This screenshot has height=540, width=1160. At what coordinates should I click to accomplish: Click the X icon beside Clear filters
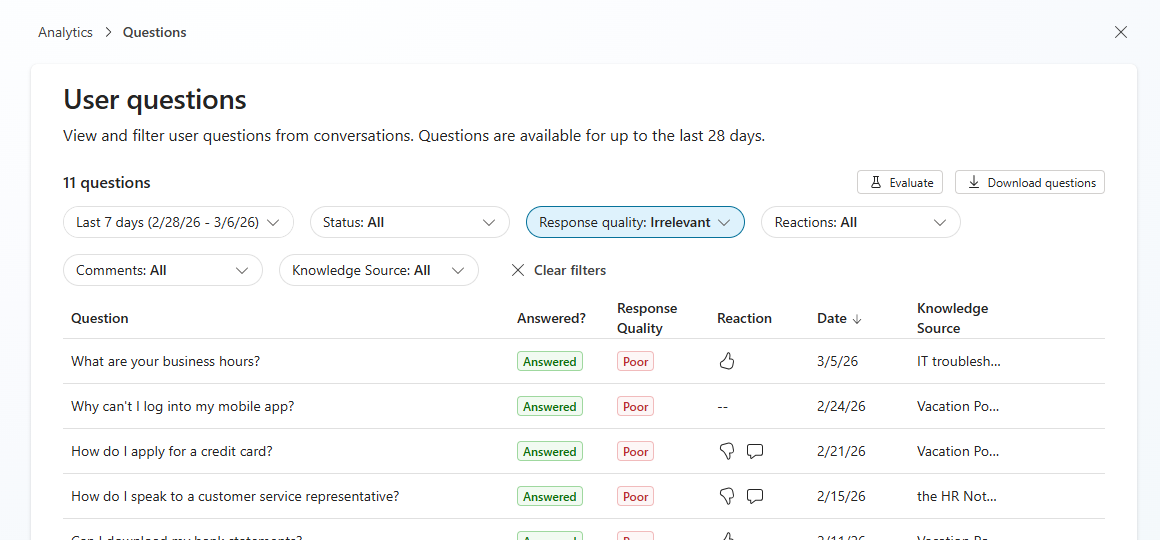click(518, 270)
